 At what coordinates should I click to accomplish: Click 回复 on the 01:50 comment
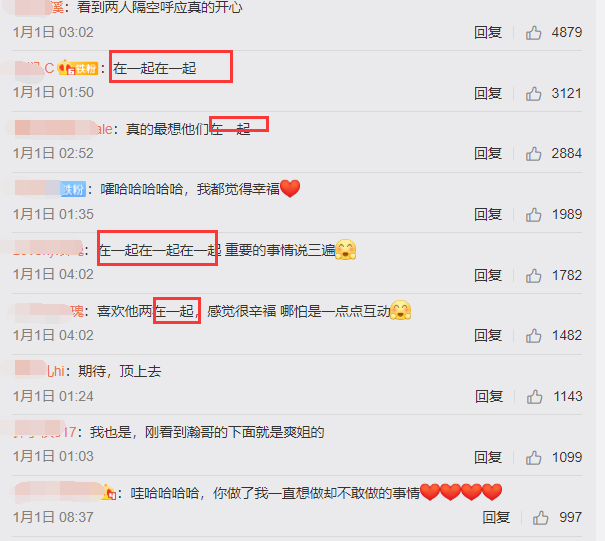tap(488, 93)
